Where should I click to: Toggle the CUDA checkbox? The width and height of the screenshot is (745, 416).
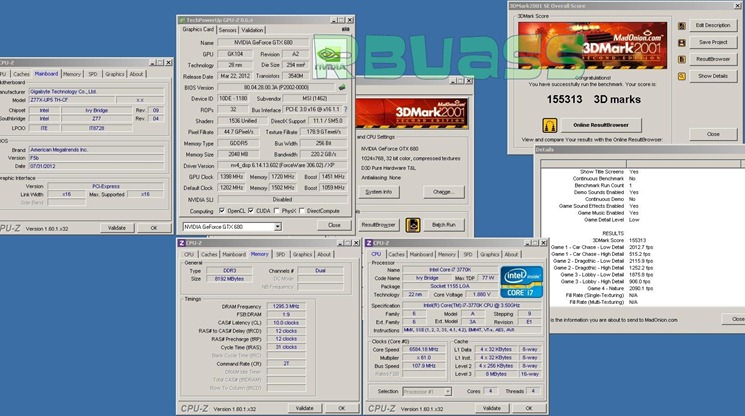(251, 210)
